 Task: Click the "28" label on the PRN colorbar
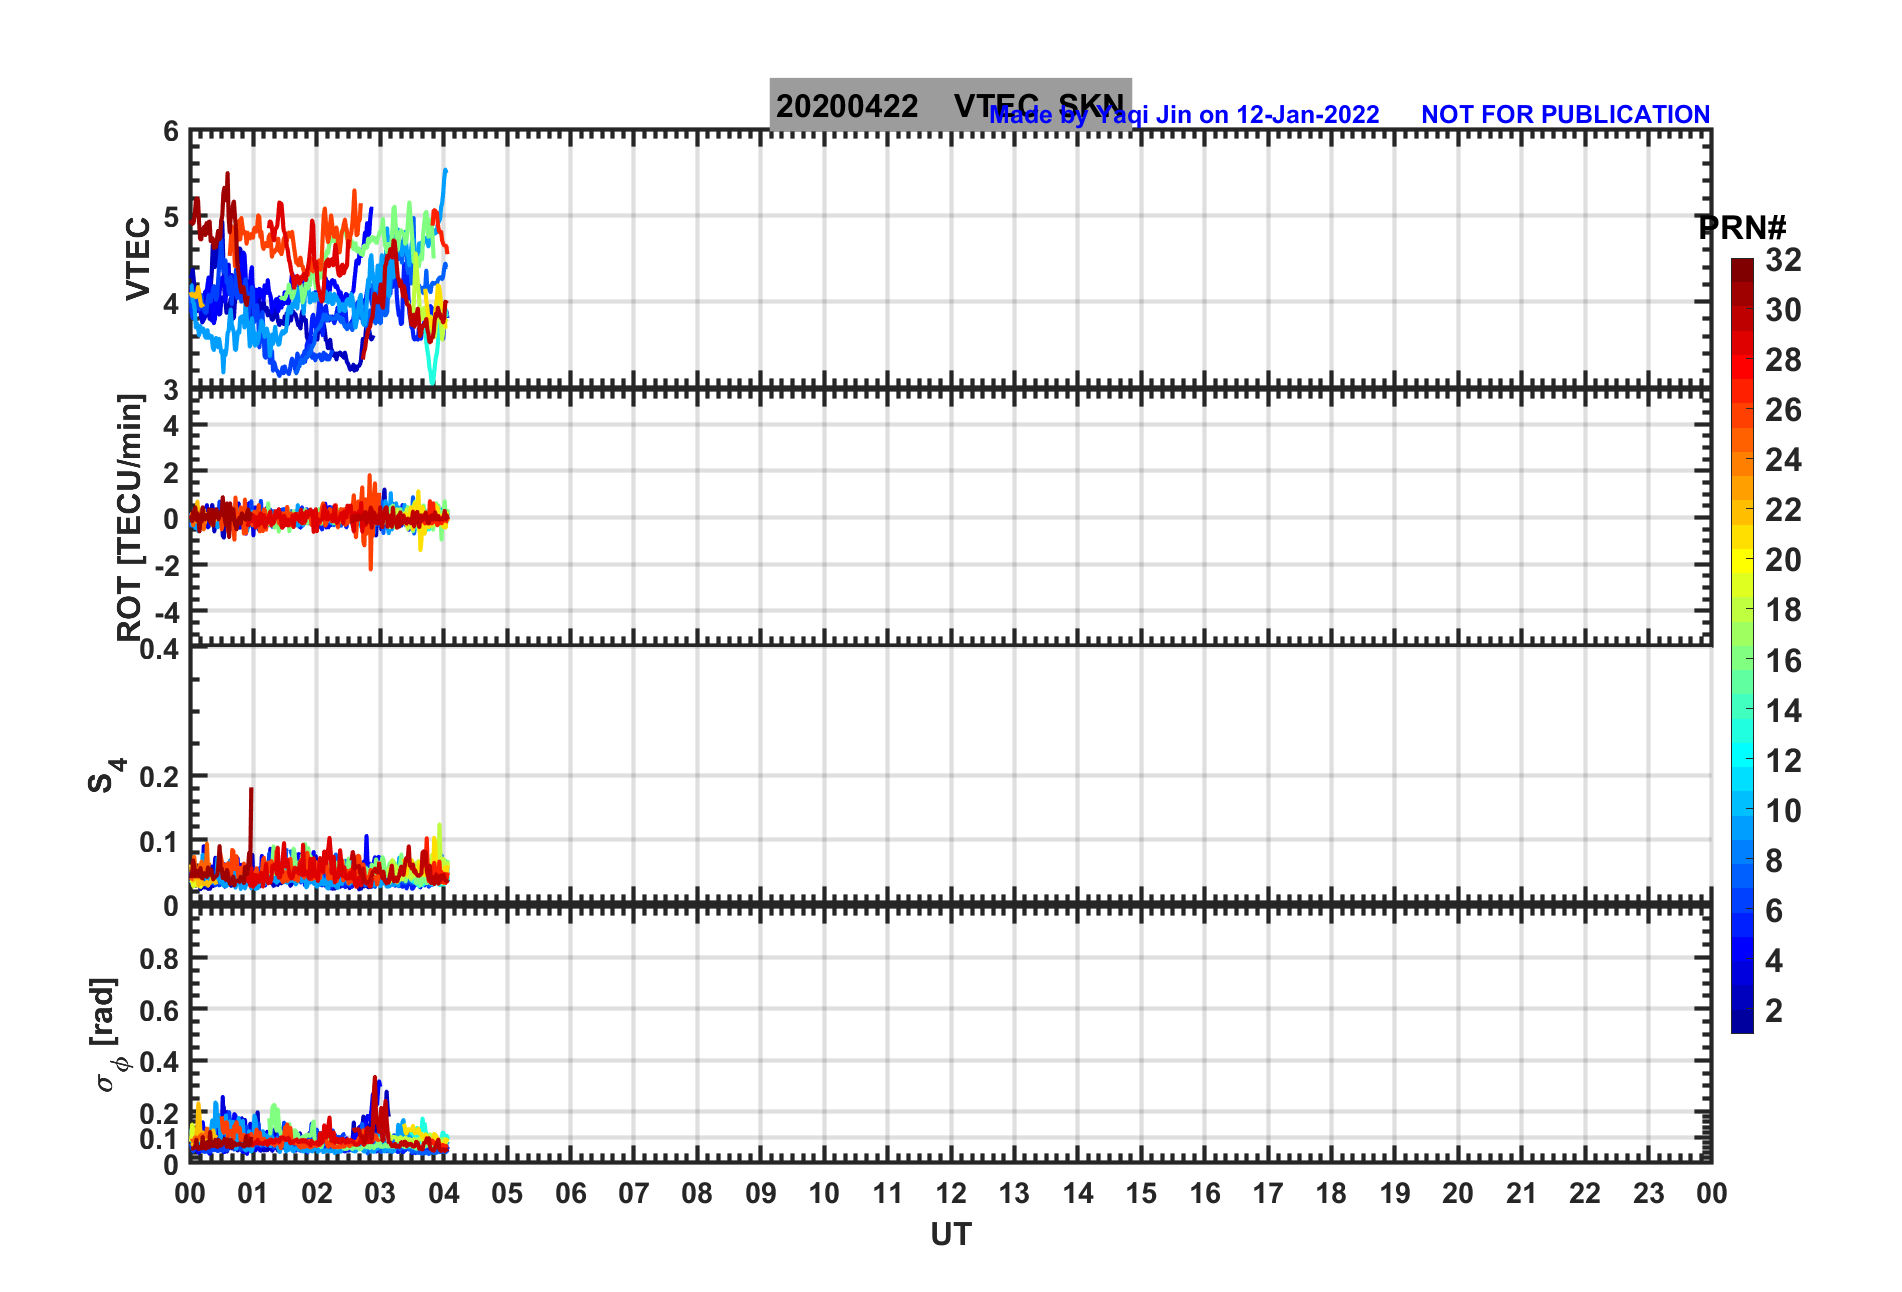coord(1784,360)
